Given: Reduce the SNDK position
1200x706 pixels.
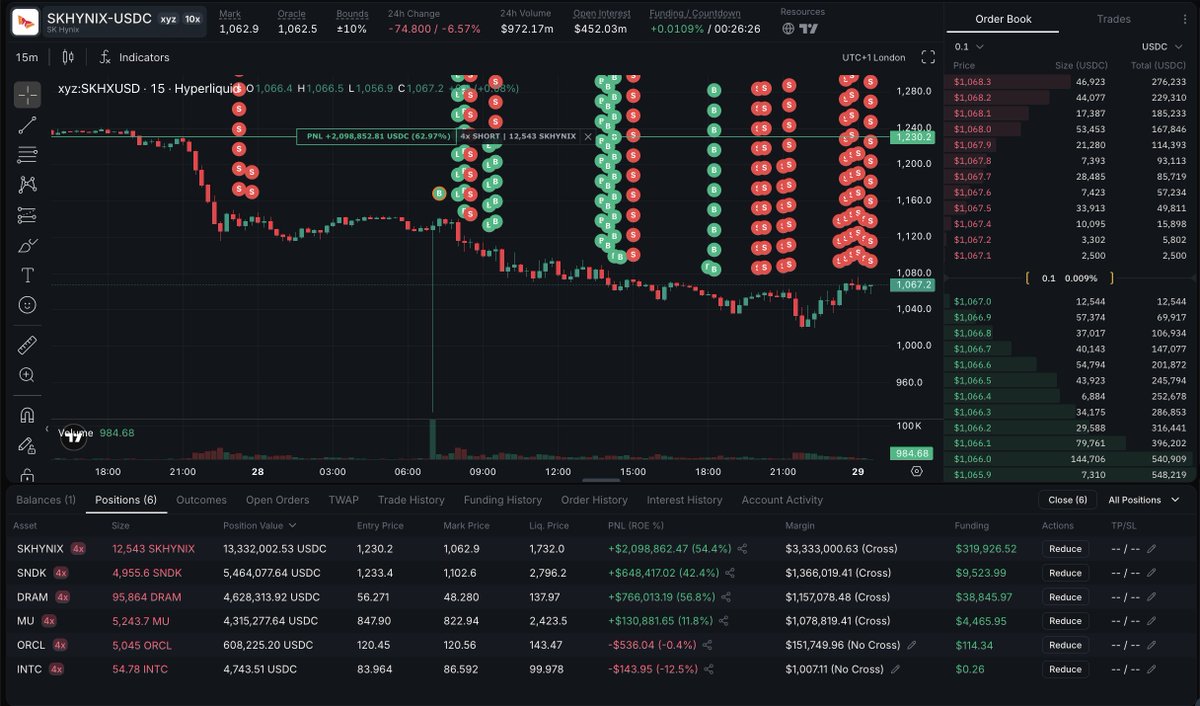Looking at the screenshot, I should coord(1065,573).
